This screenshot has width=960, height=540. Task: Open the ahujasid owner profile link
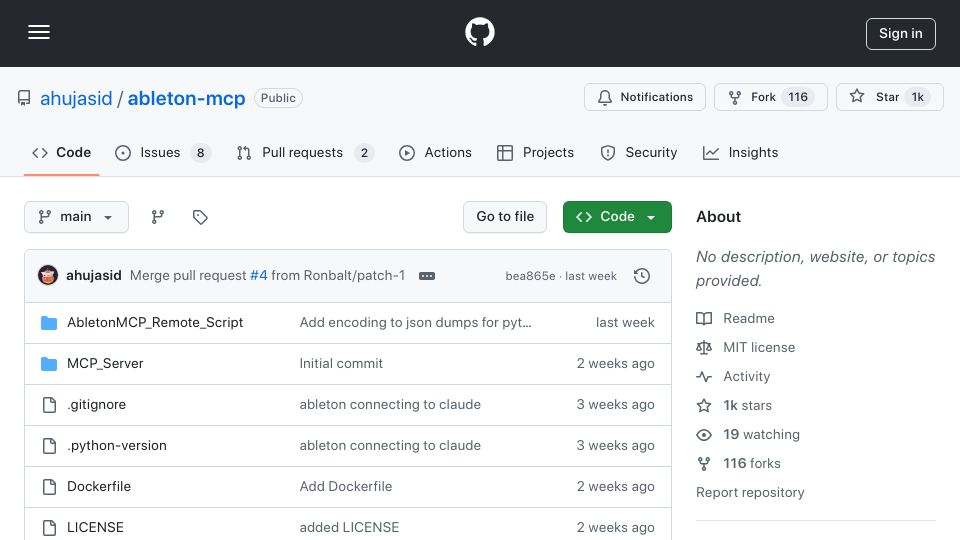pos(76,98)
